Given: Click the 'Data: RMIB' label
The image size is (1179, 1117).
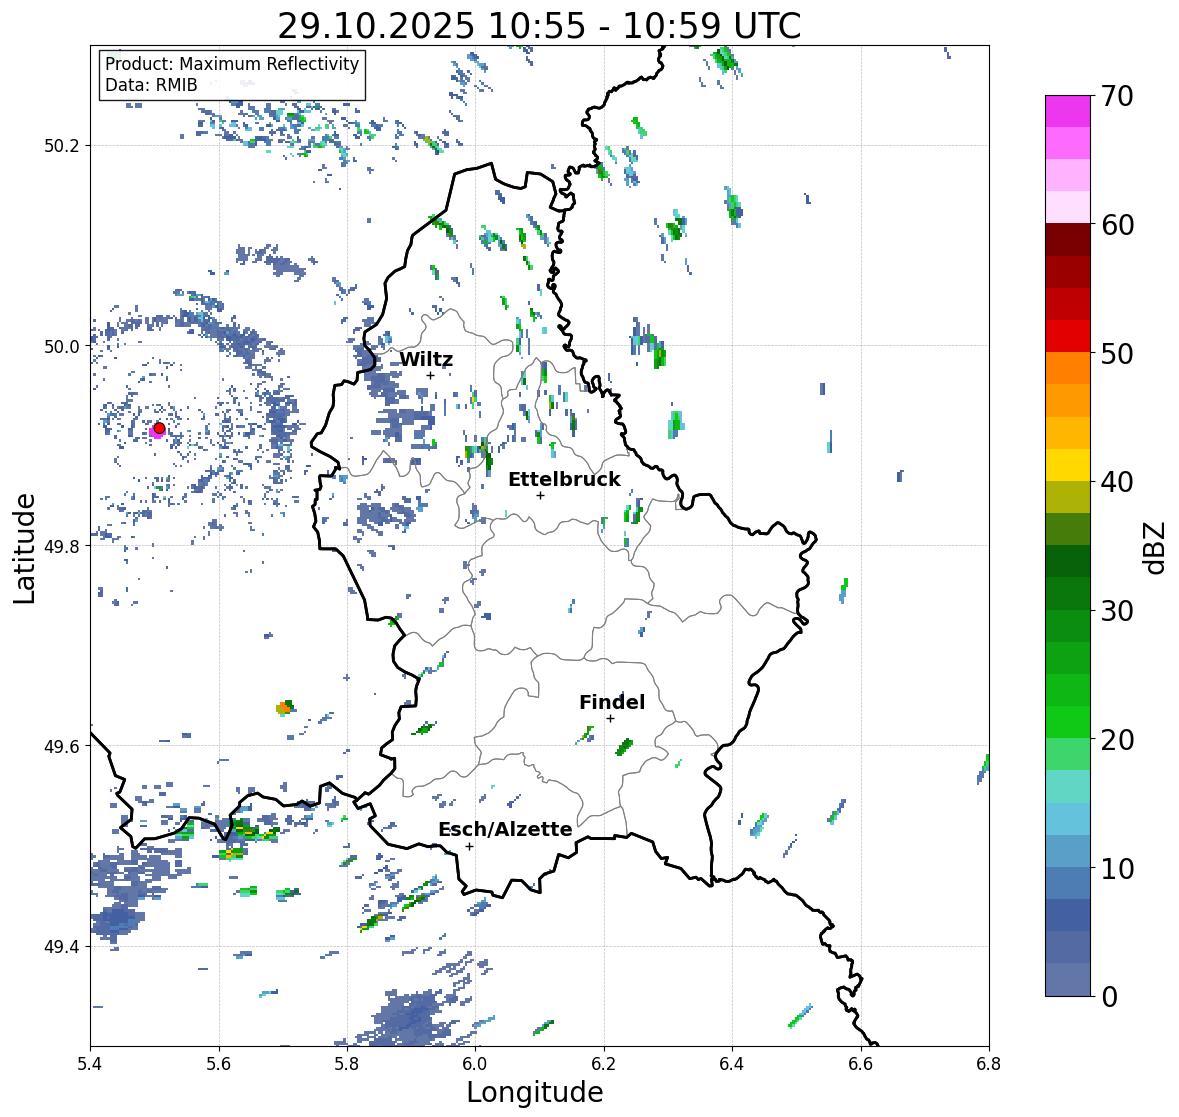Looking at the screenshot, I should click(x=151, y=85).
